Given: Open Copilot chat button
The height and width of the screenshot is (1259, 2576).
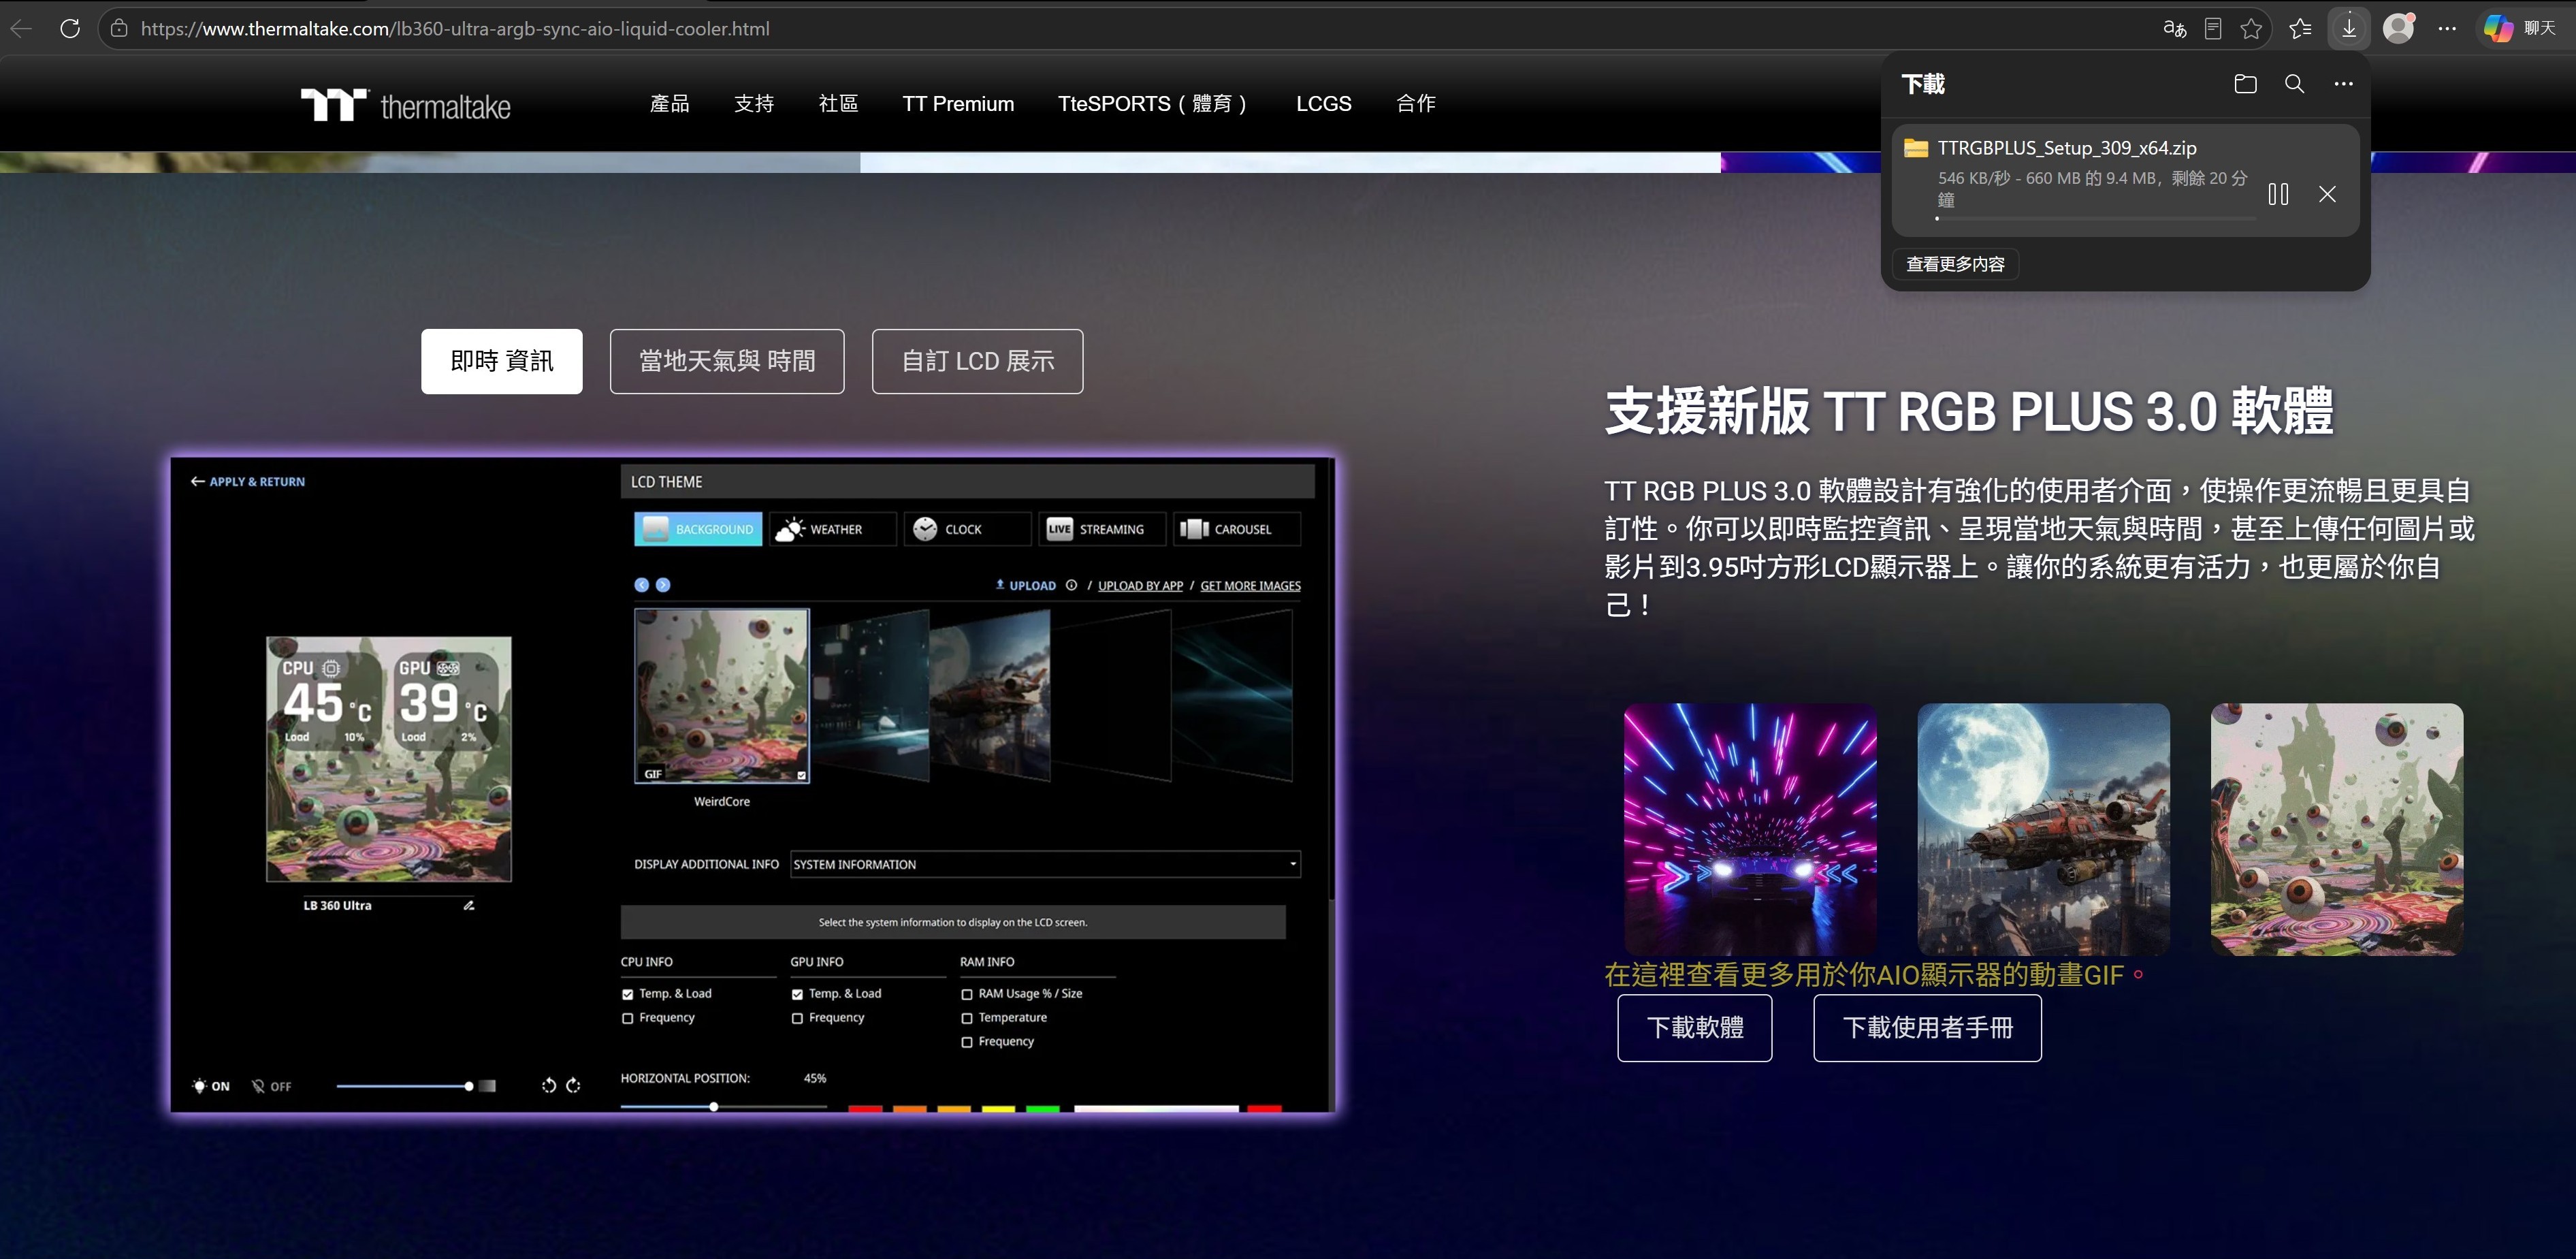Looking at the screenshot, I should coord(2520,28).
